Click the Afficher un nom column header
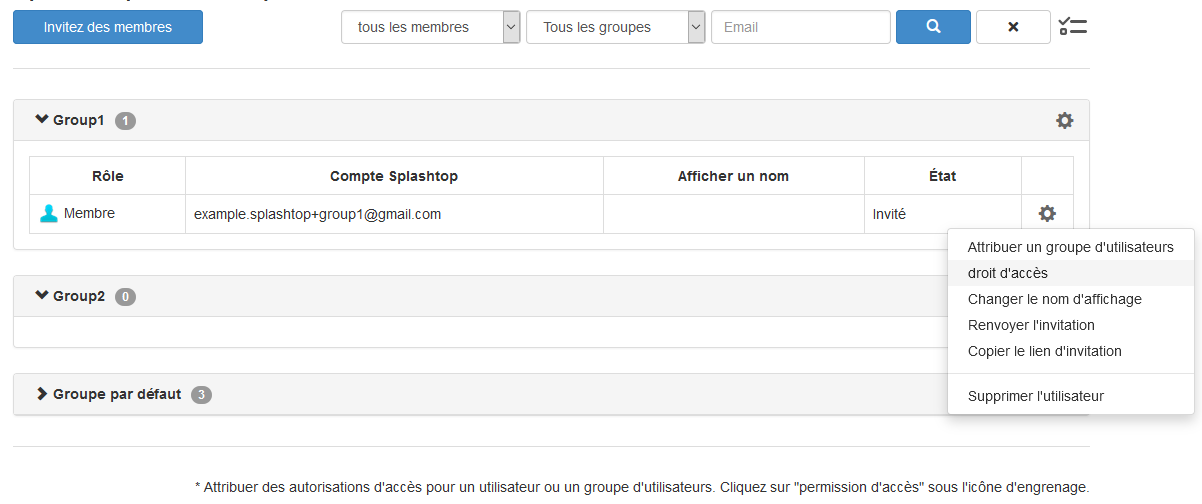The height and width of the screenshot is (504, 1202). click(733, 176)
